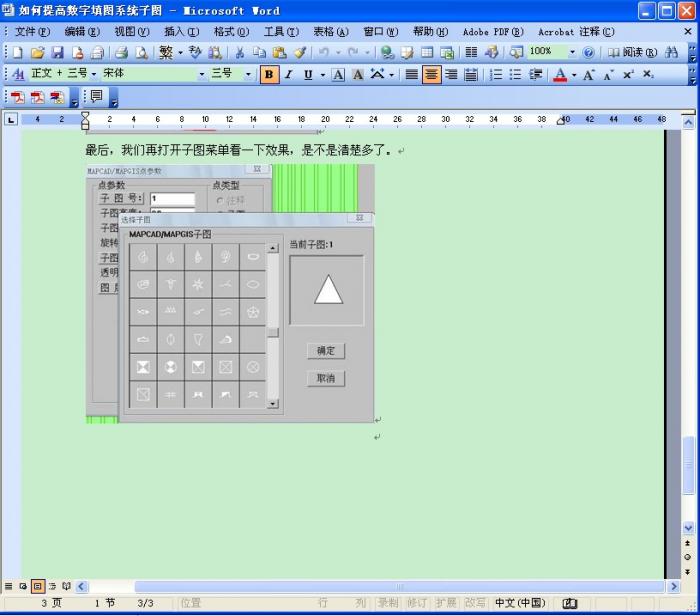
Task: Click the red font color swatch
Action: coord(560,75)
